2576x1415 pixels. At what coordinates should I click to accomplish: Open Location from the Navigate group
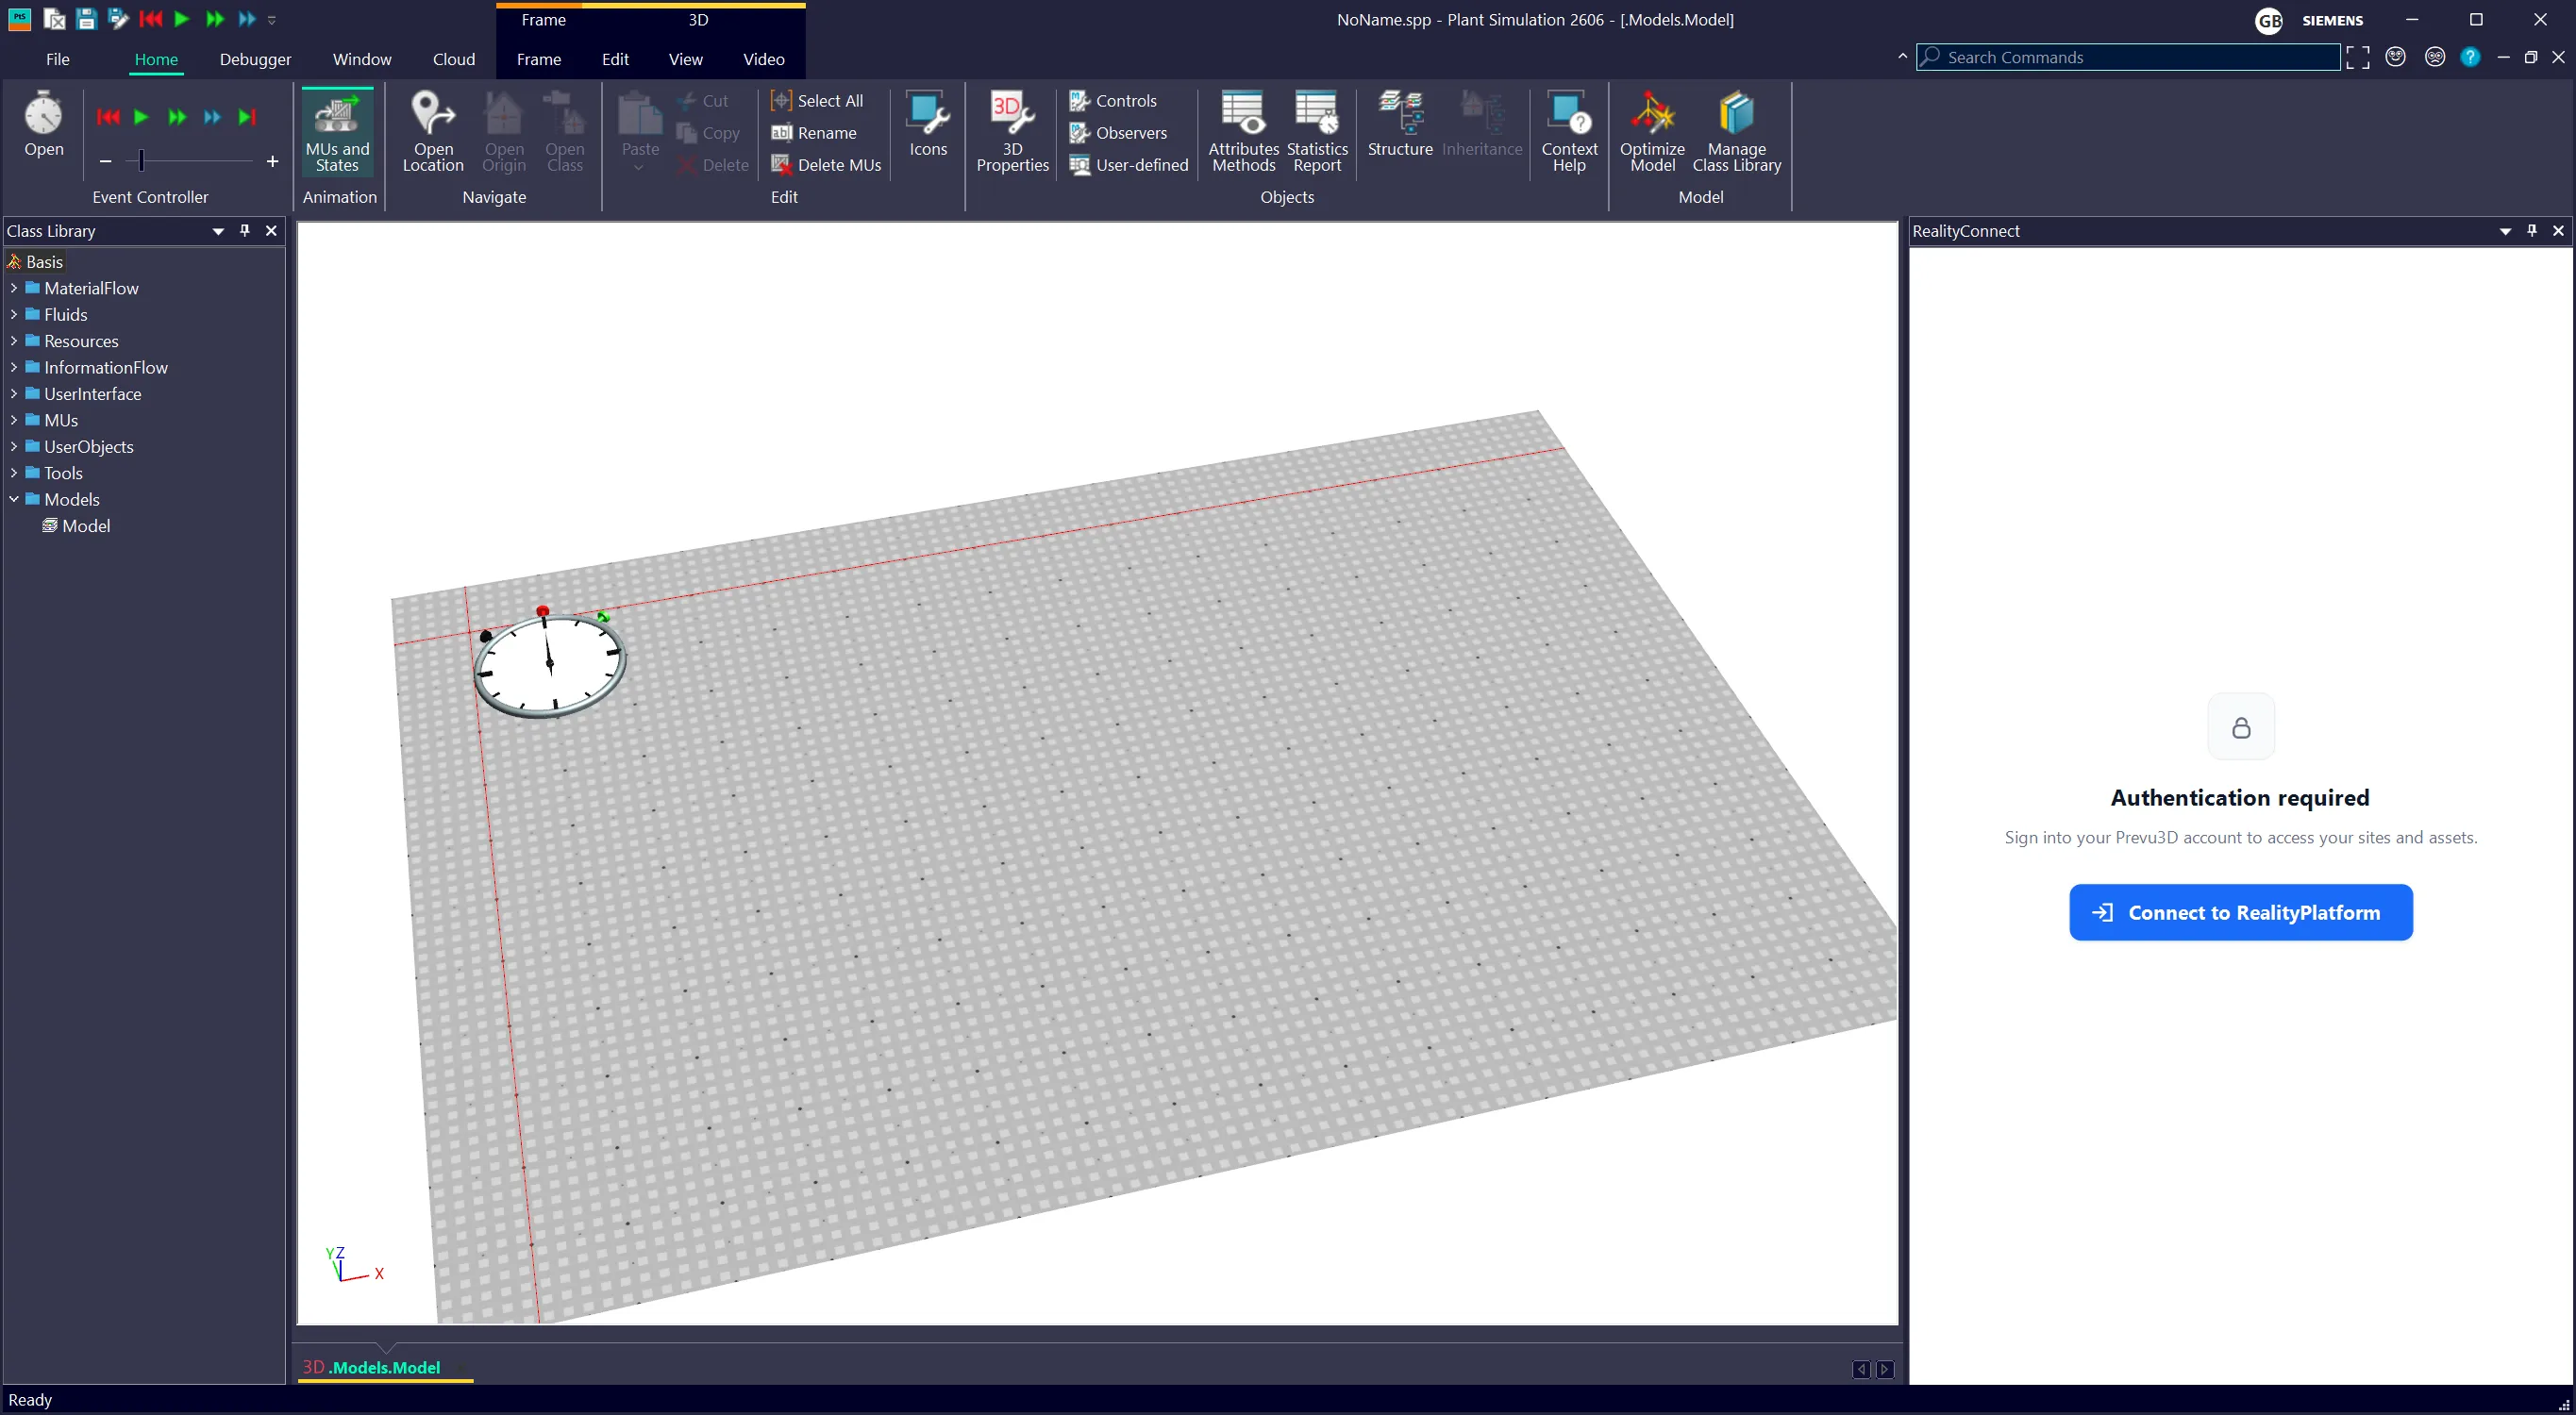(433, 131)
